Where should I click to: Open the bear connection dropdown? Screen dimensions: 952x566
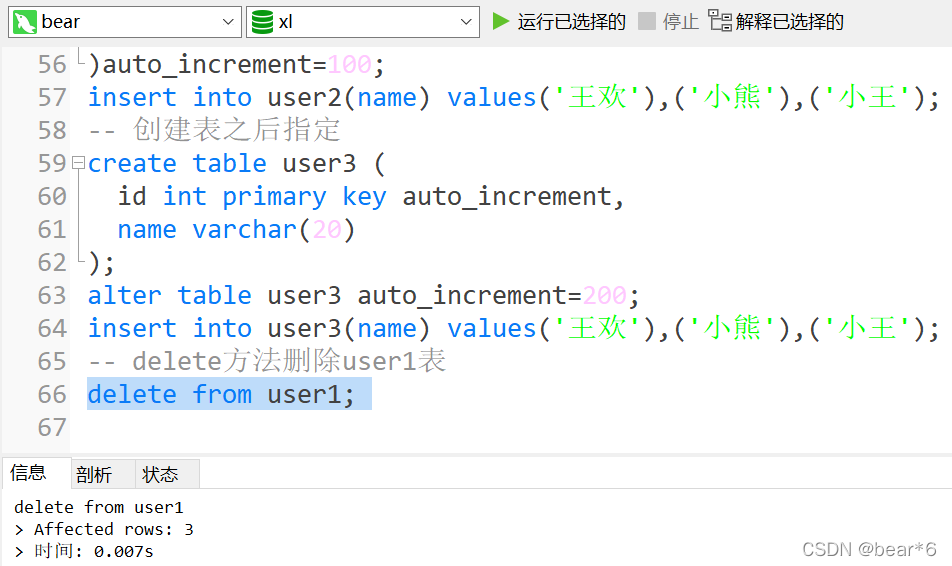coord(124,22)
